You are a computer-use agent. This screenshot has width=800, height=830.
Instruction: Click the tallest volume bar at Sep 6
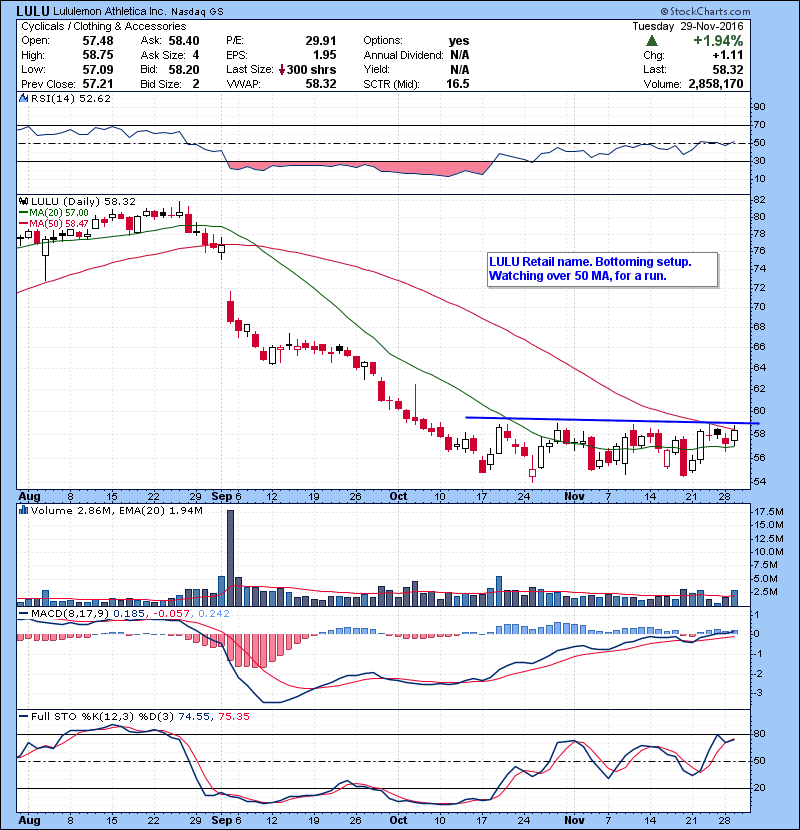(x=230, y=558)
